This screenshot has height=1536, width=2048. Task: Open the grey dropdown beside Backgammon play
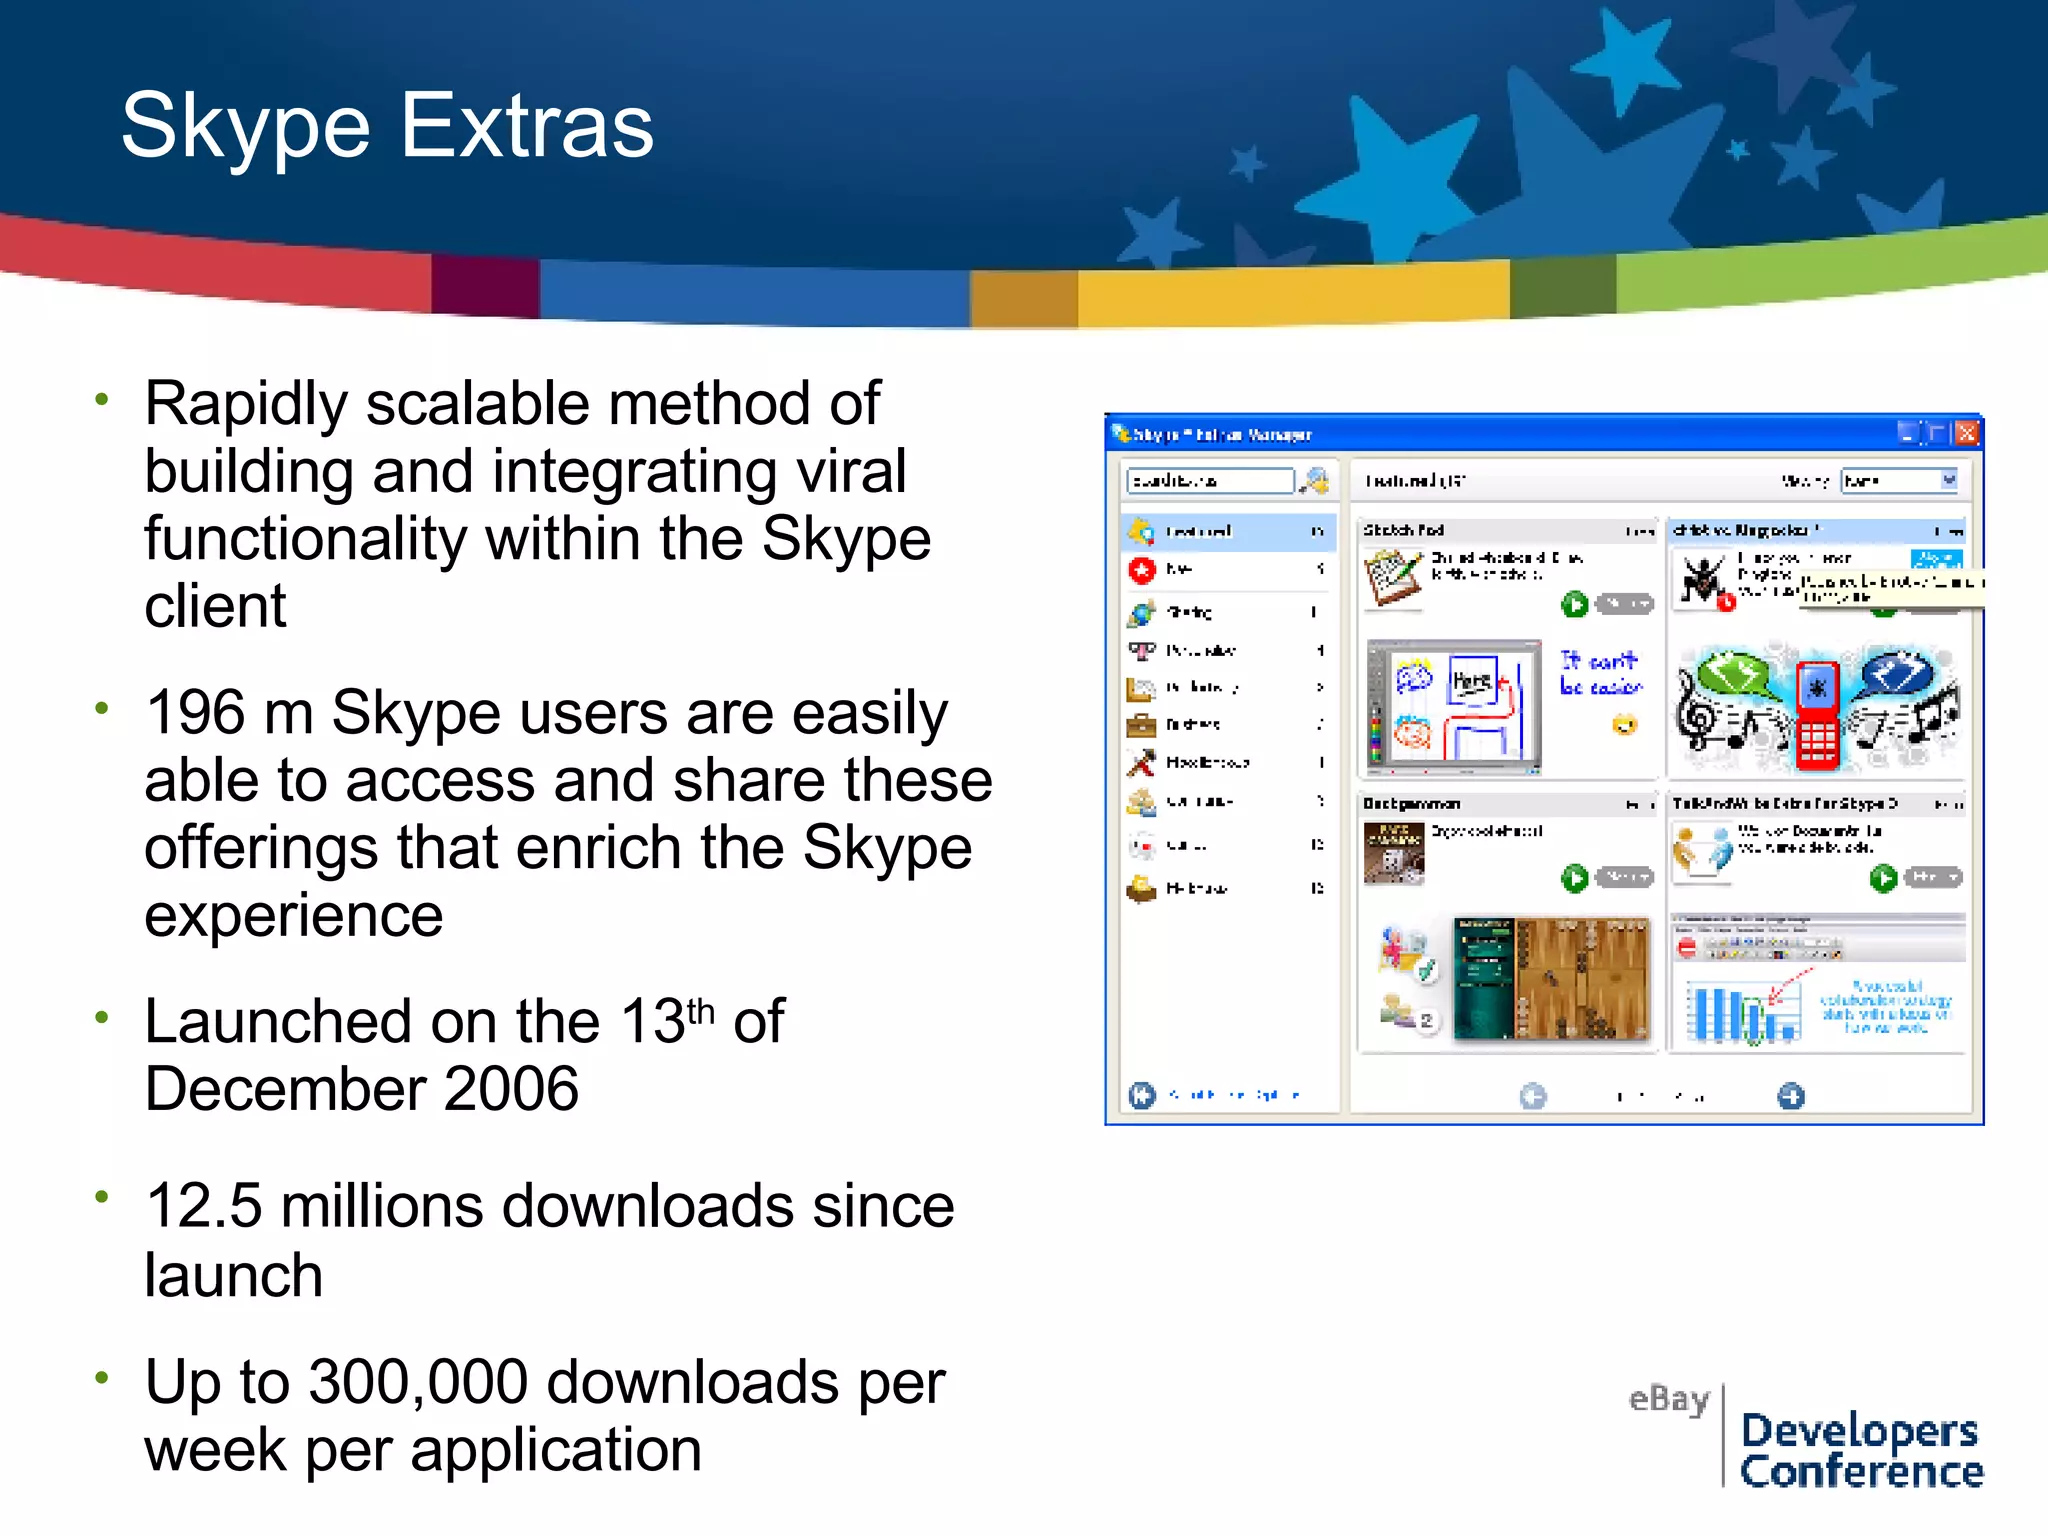pyautogui.click(x=1625, y=878)
